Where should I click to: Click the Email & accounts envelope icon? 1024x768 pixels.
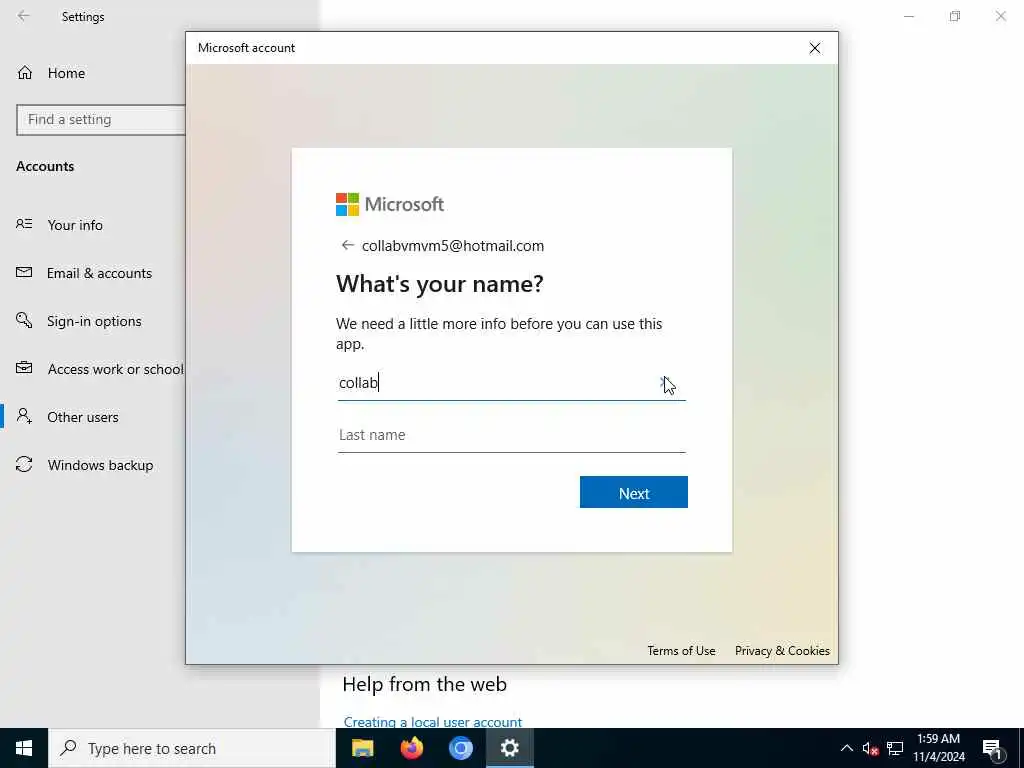pos(24,272)
